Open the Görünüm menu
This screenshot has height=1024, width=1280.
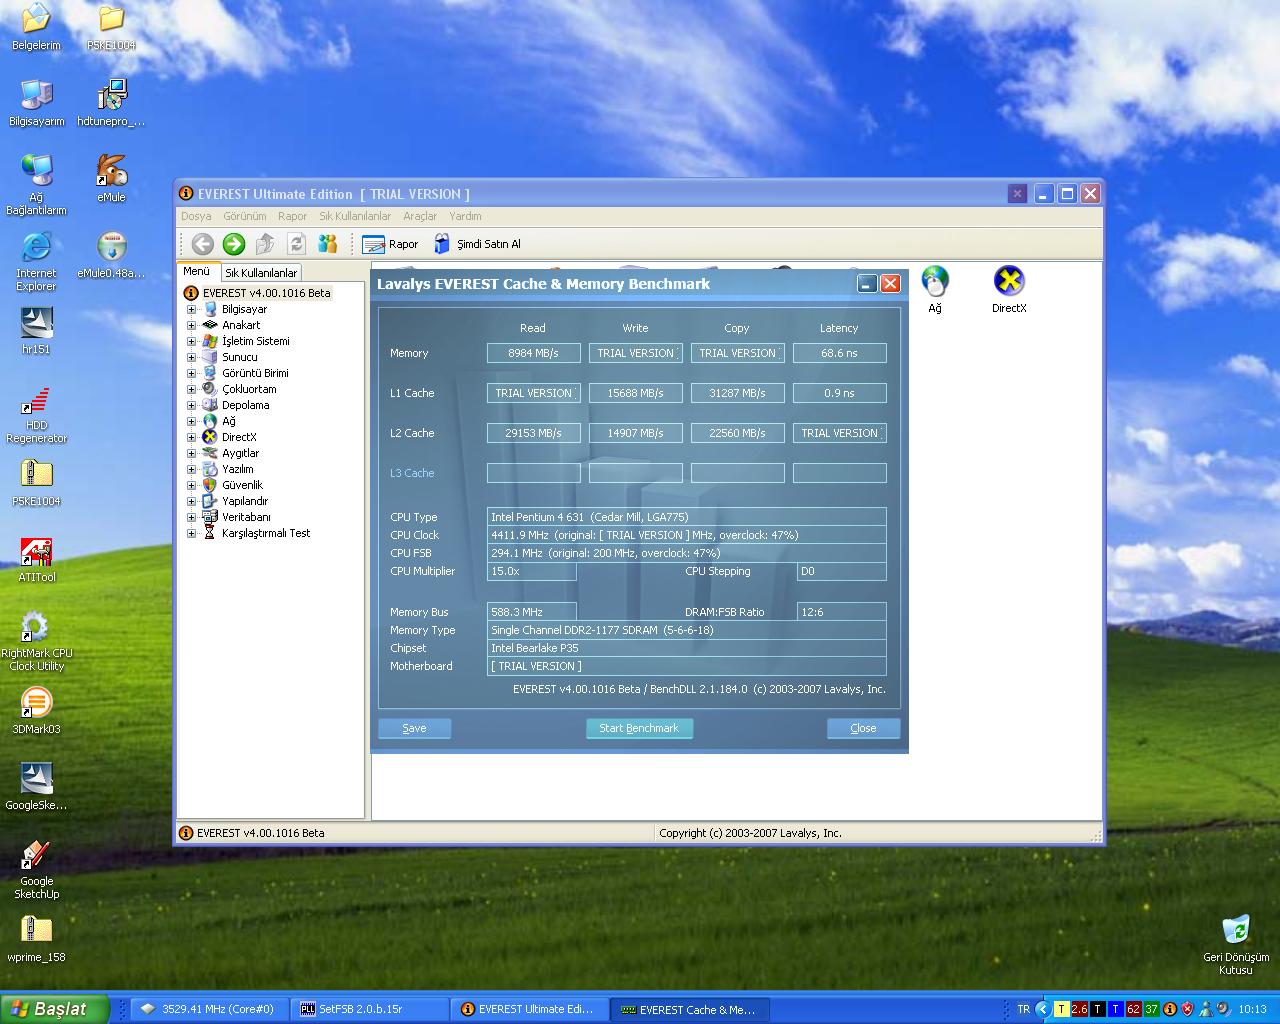244,216
